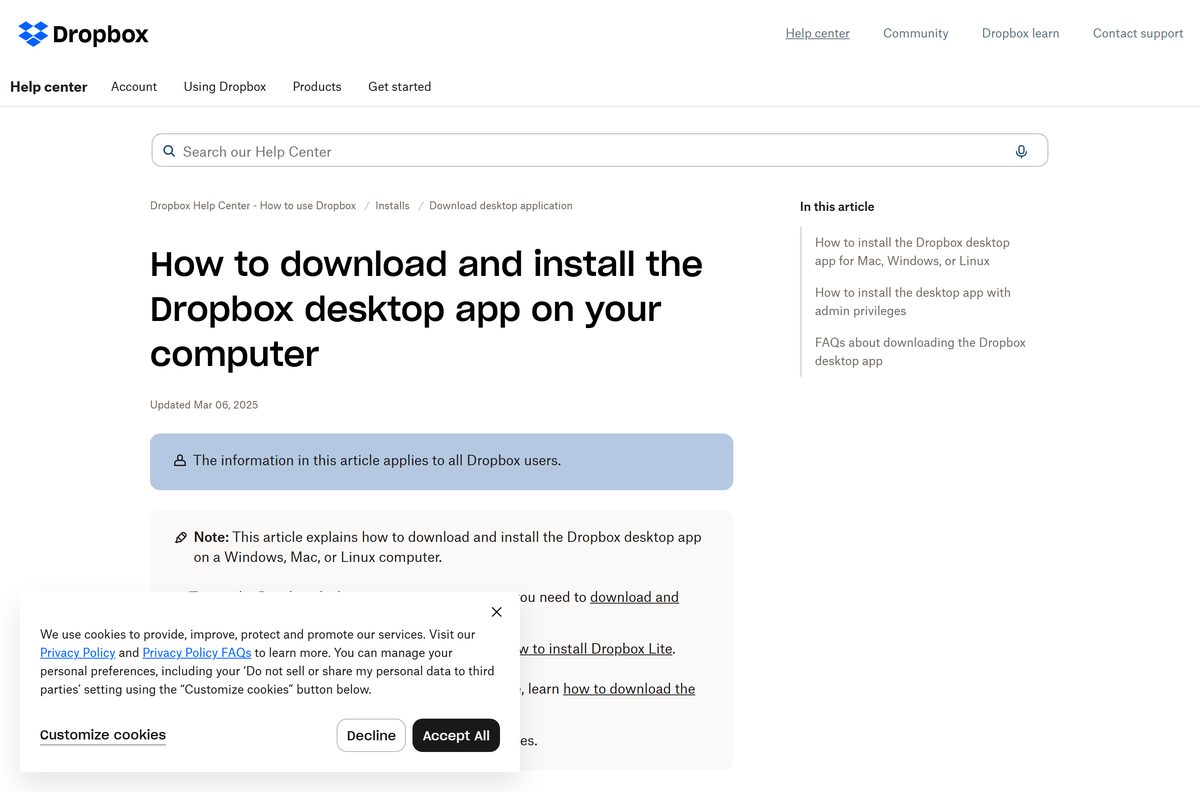The height and width of the screenshot is (792, 1200).
Task: Open the Account menu
Action: [x=134, y=87]
